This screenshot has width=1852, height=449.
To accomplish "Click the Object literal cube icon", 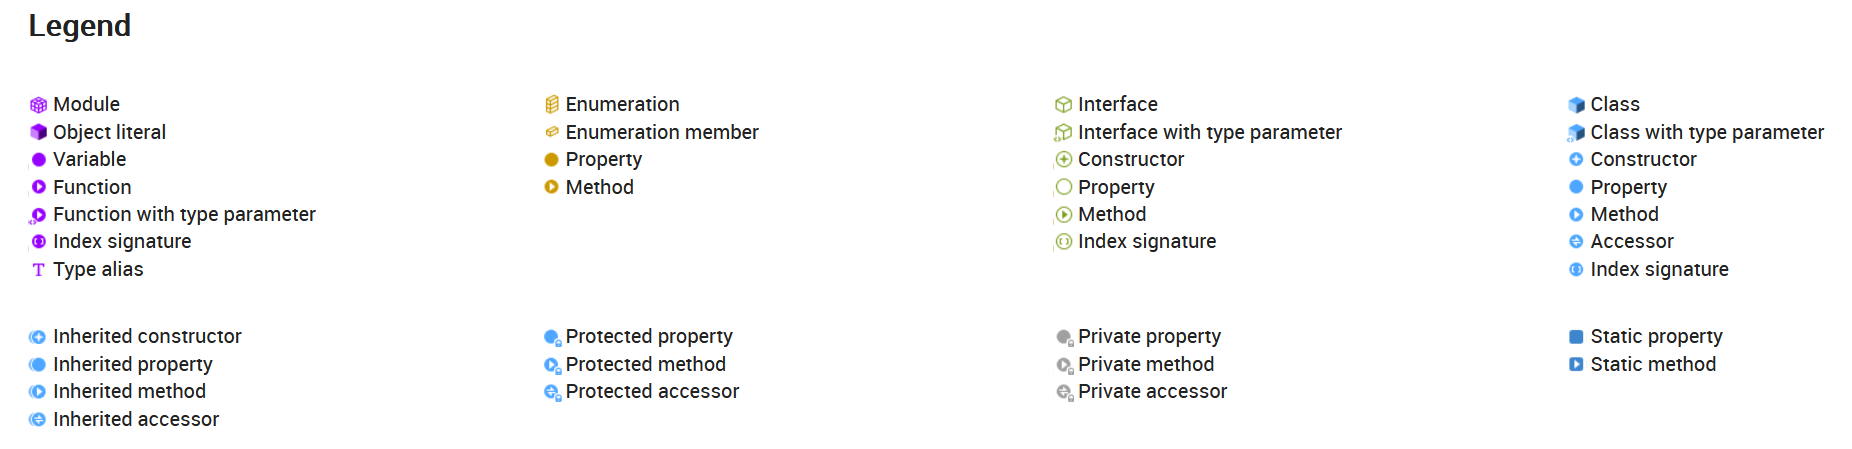I will (38, 132).
